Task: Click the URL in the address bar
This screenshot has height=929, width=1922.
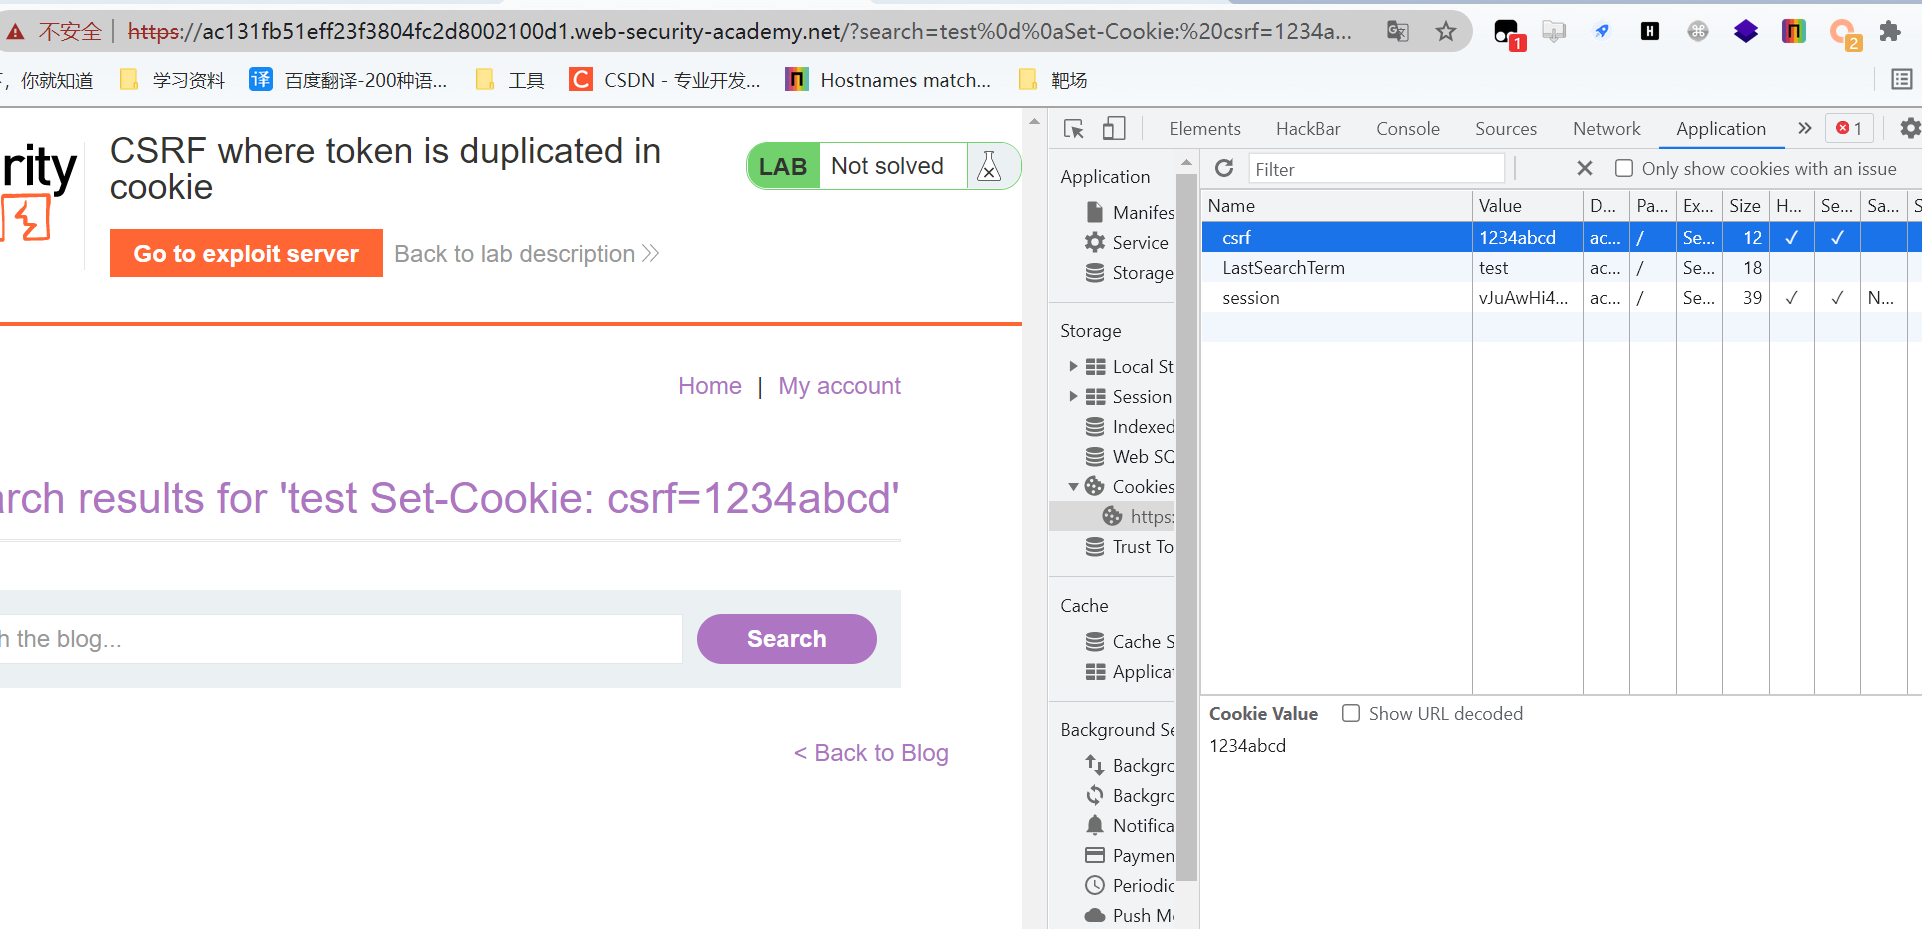Action: [x=740, y=32]
